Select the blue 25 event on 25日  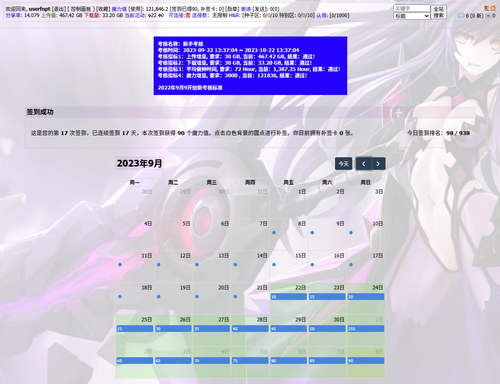(135, 329)
